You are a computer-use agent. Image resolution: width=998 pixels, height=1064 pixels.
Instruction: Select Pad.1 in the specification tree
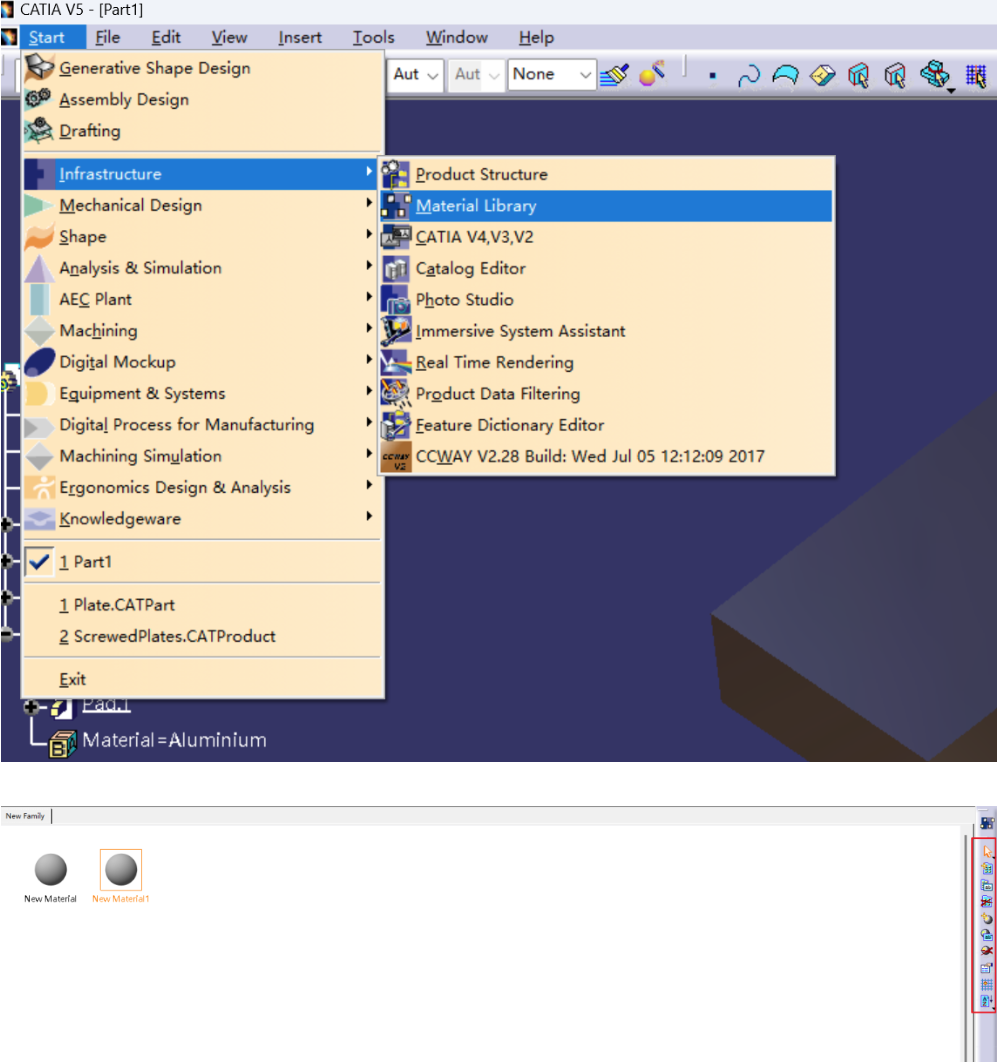tap(106, 704)
